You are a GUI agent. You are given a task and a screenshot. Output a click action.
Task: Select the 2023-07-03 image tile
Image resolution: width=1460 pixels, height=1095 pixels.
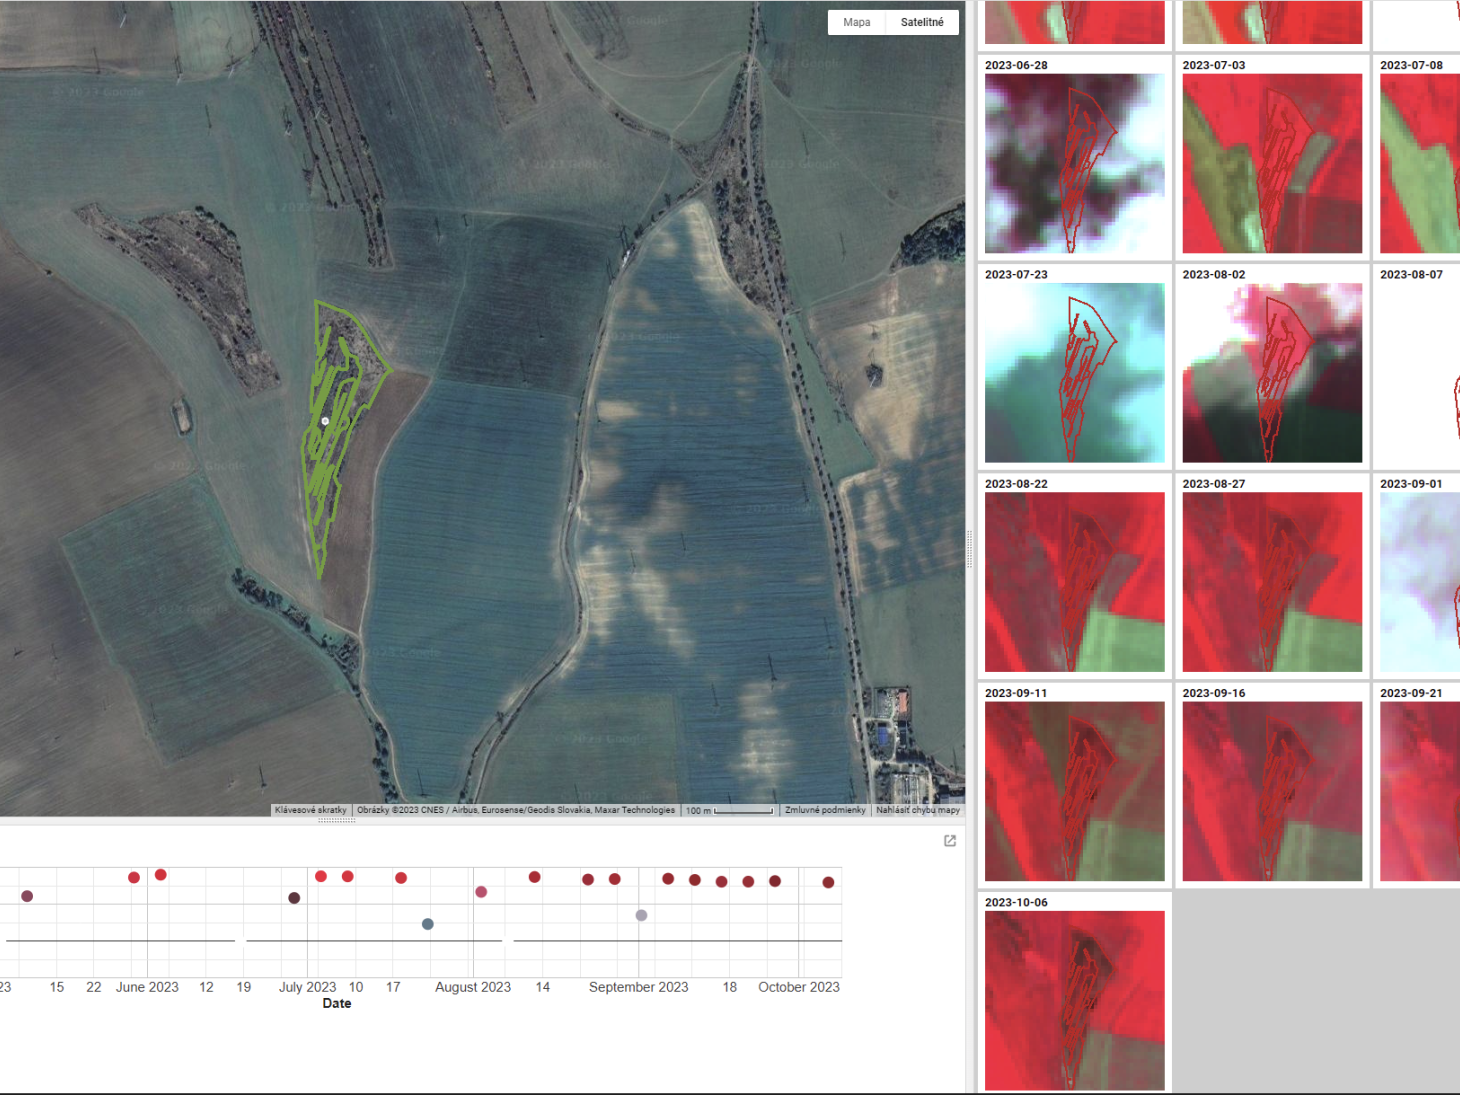[1271, 163]
